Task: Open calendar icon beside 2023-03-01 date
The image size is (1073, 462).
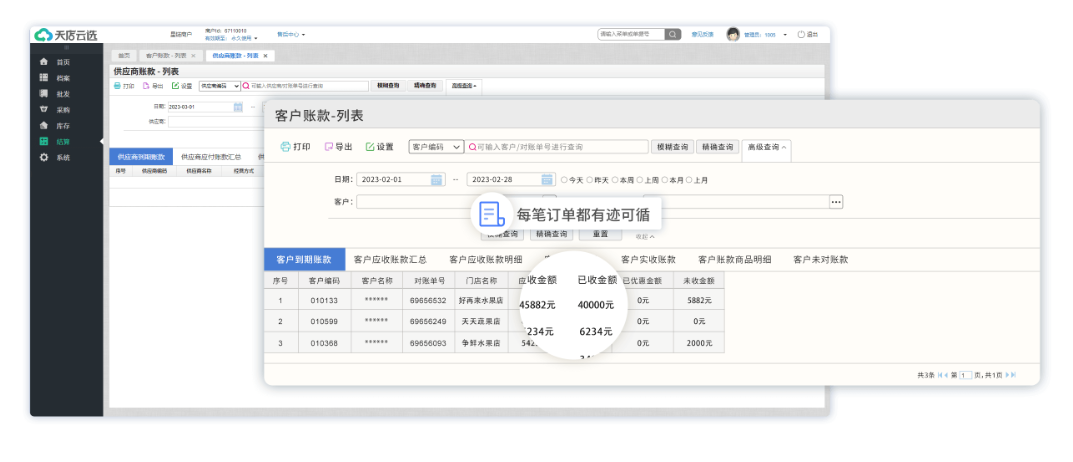Action: [238, 107]
